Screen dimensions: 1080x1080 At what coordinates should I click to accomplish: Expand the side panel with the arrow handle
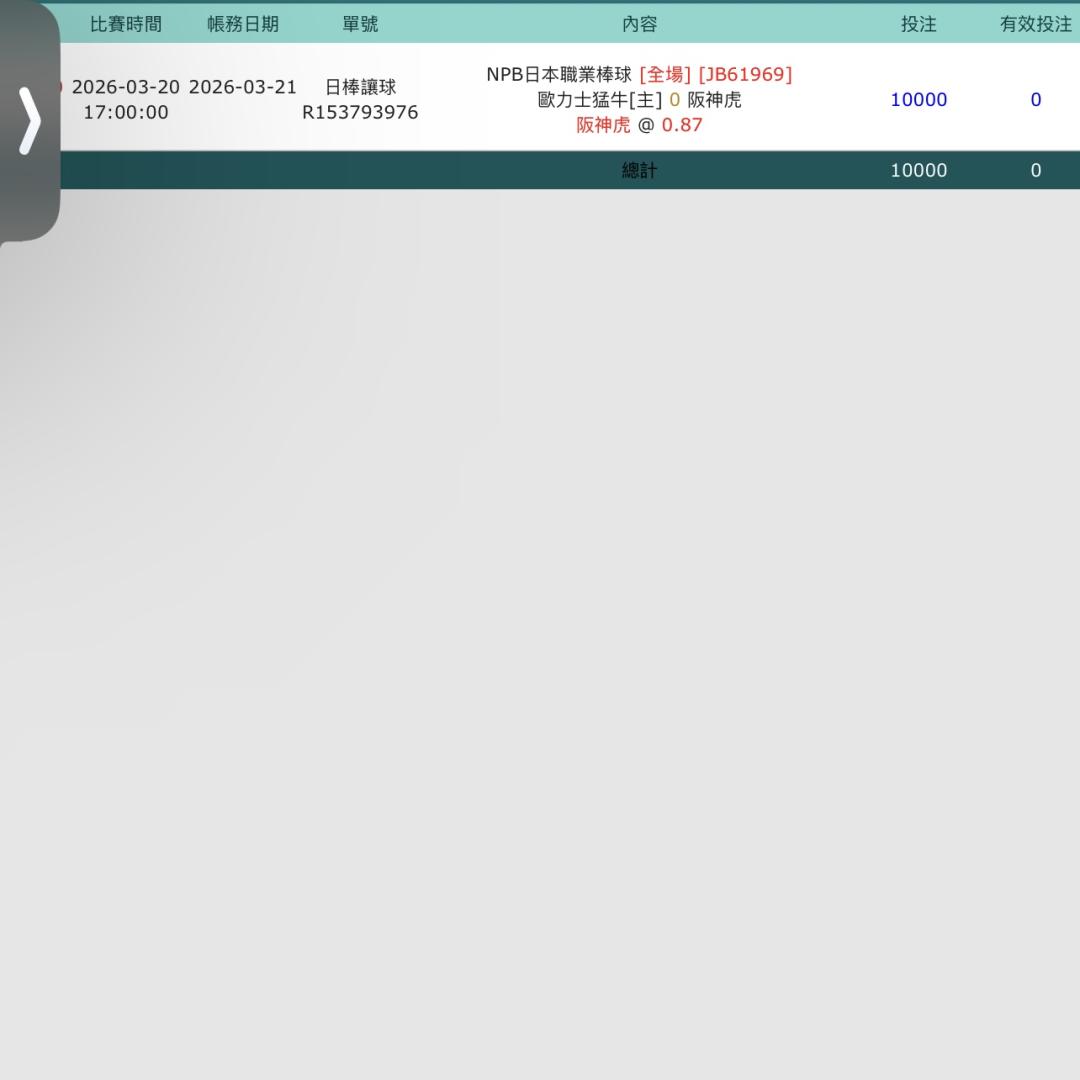tap(30, 121)
